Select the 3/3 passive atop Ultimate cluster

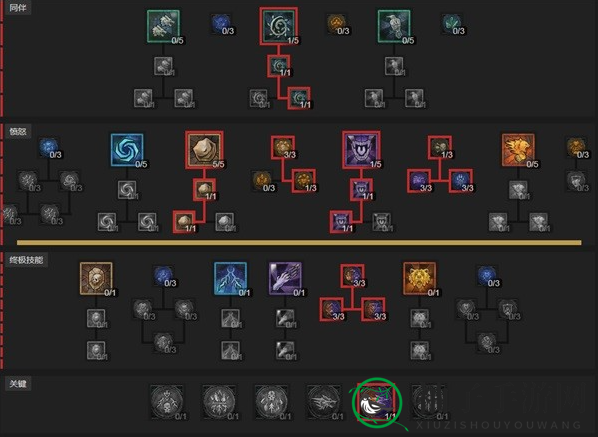[352, 276]
